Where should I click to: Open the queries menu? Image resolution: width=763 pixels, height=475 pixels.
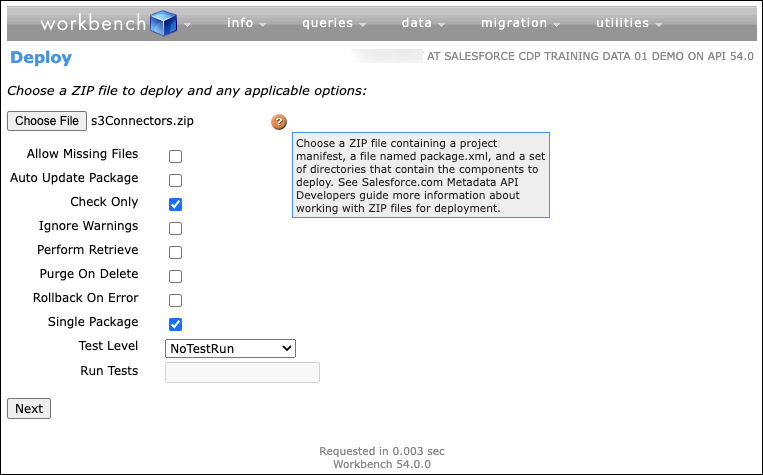pos(334,23)
